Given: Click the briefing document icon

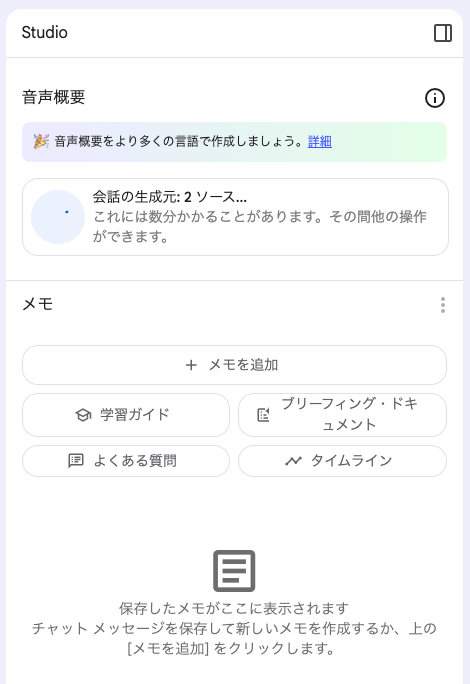Looking at the screenshot, I should pyautogui.click(x=263, y=415).
